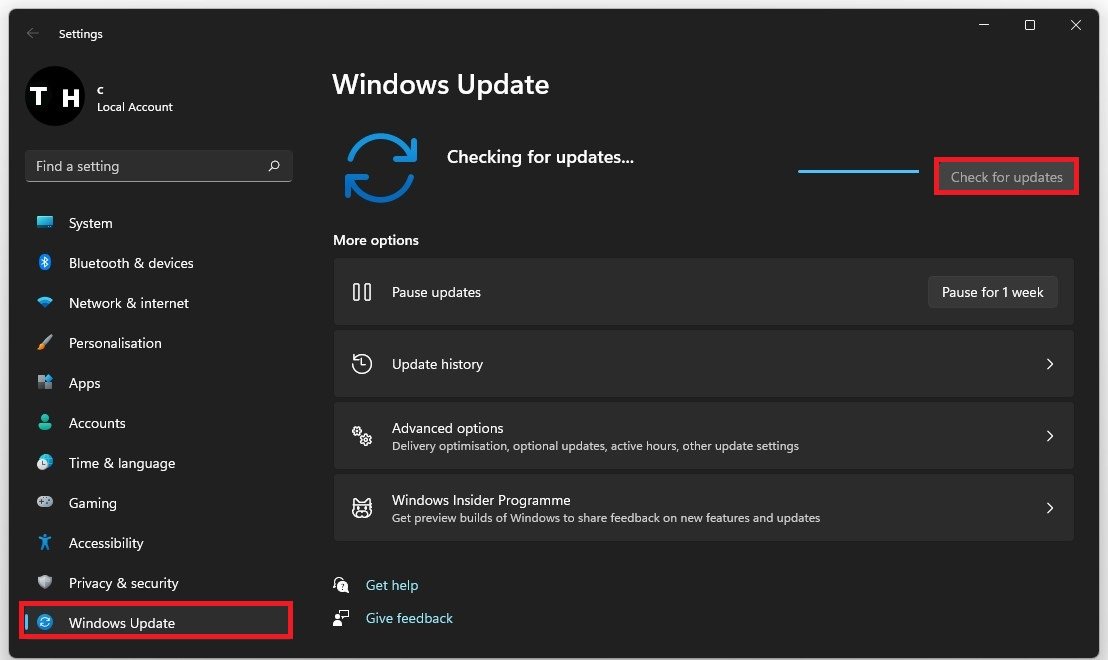
Task: Open Advanced options via its chevron
Action: click(1049, 436)
